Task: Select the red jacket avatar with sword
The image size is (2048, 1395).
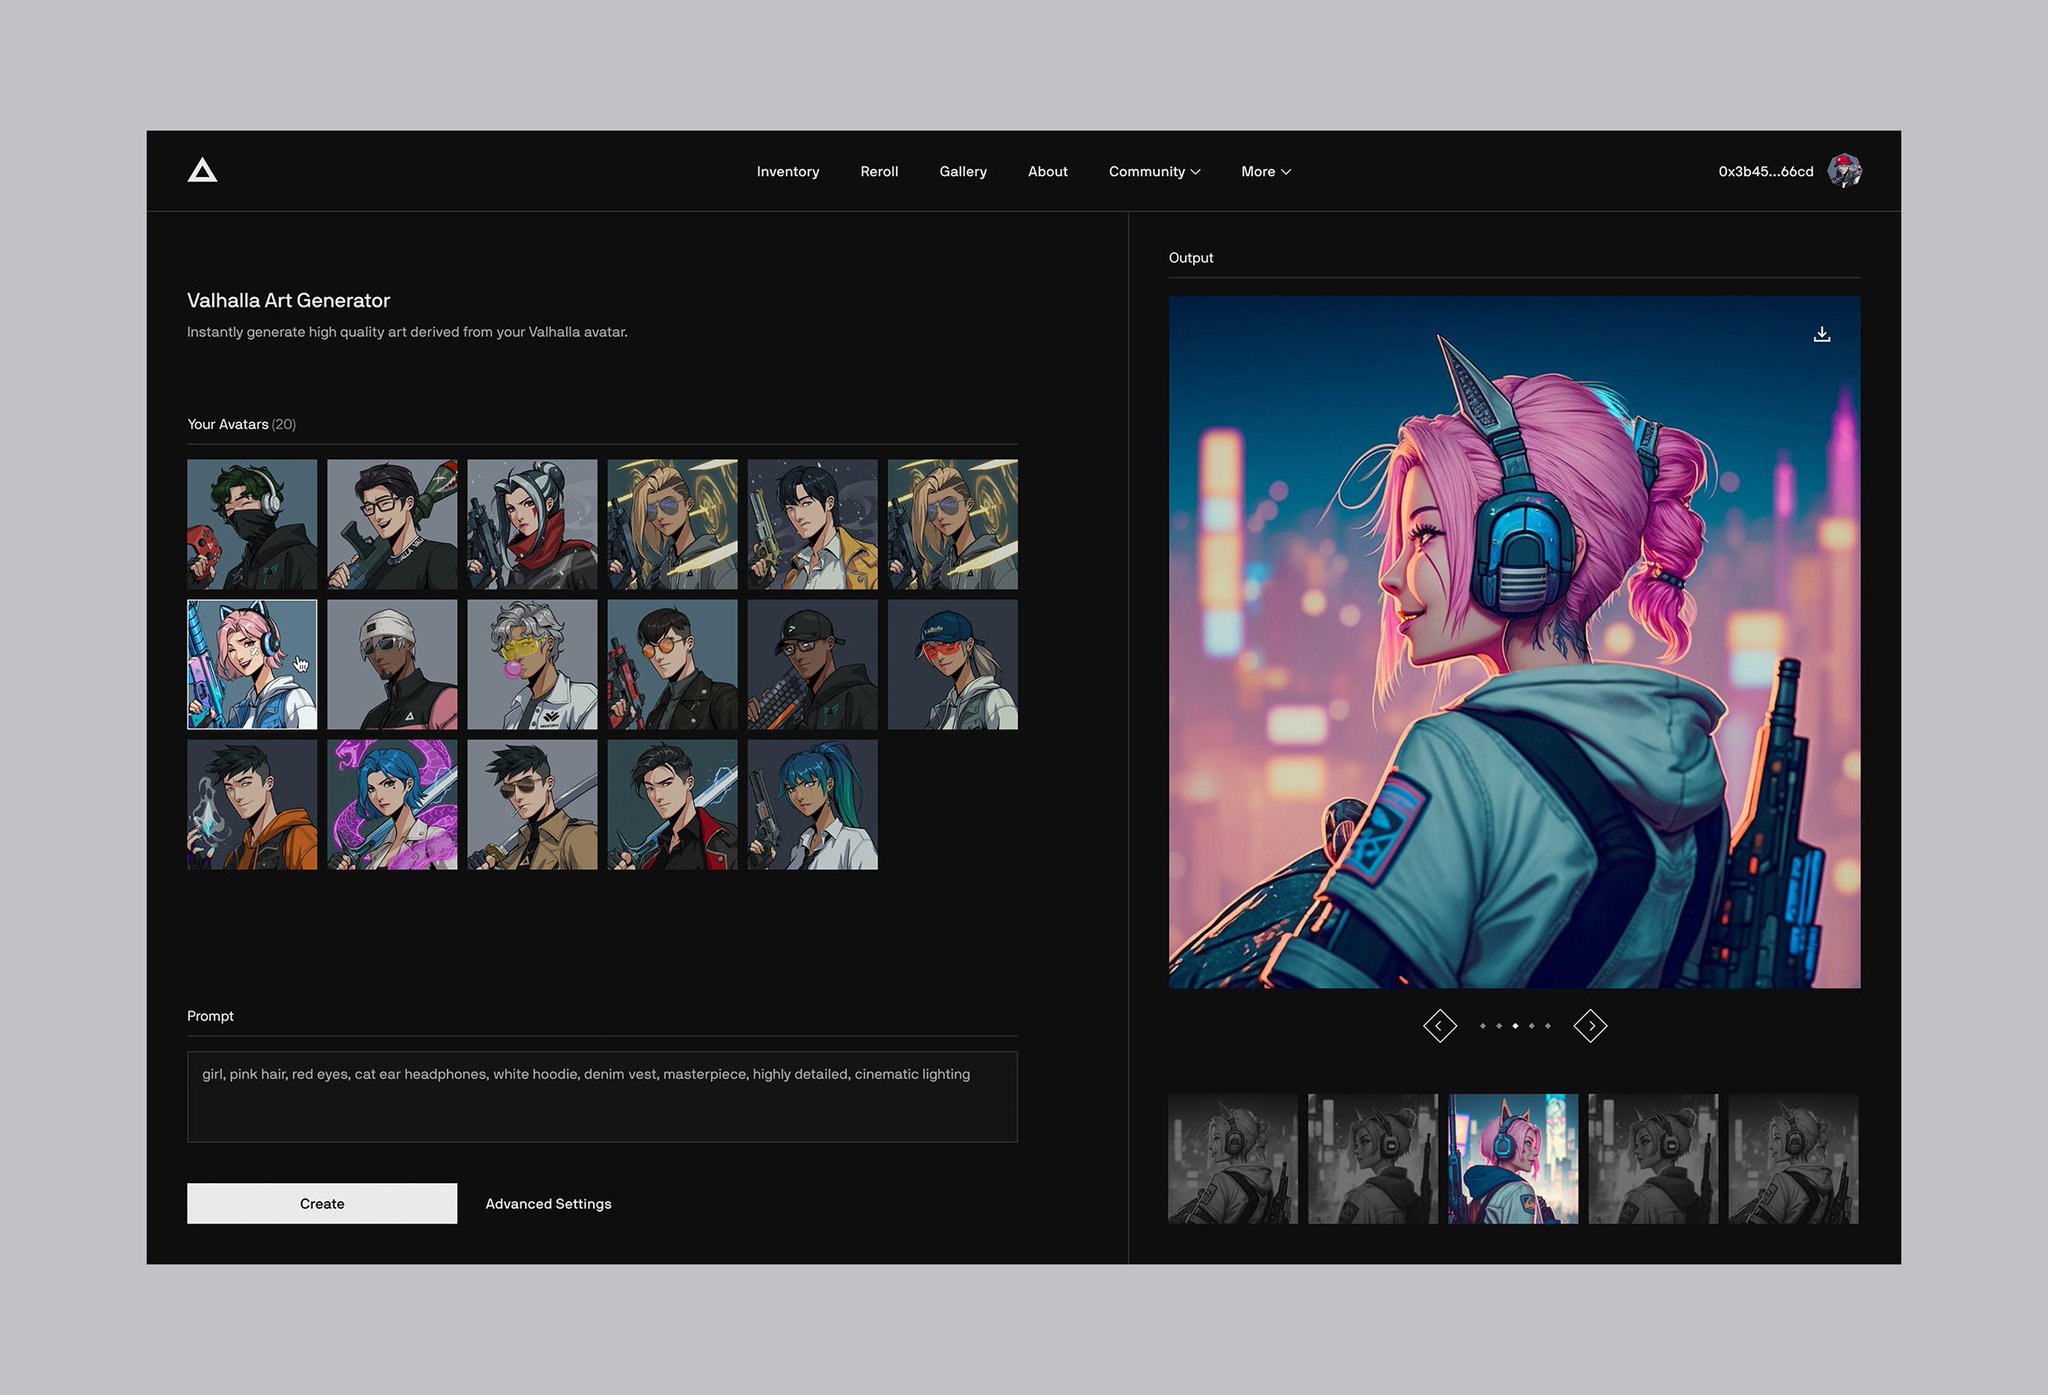Action: tap(672, 804)
